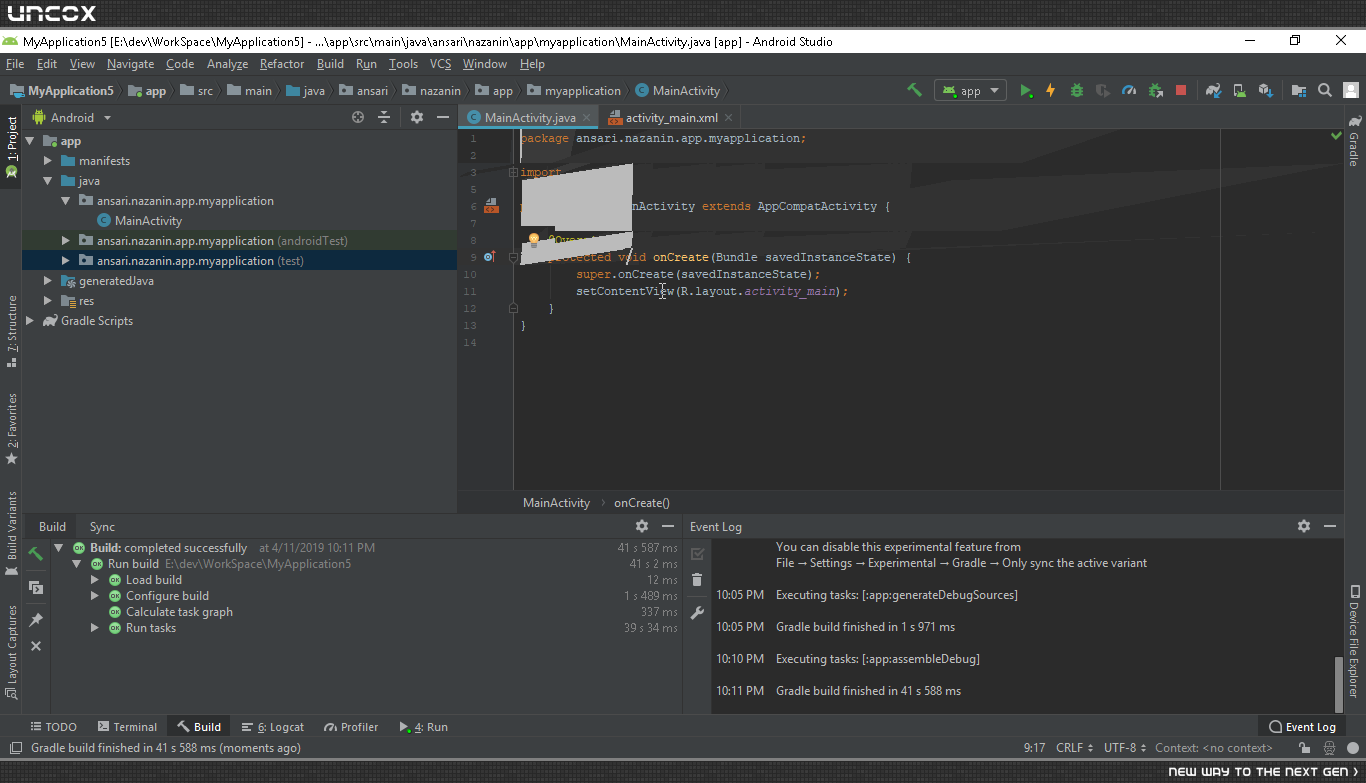Screen dimensions: 1366x783
Task: Switch to the activity_main.xml editor tab
Action: click(671, 118)
